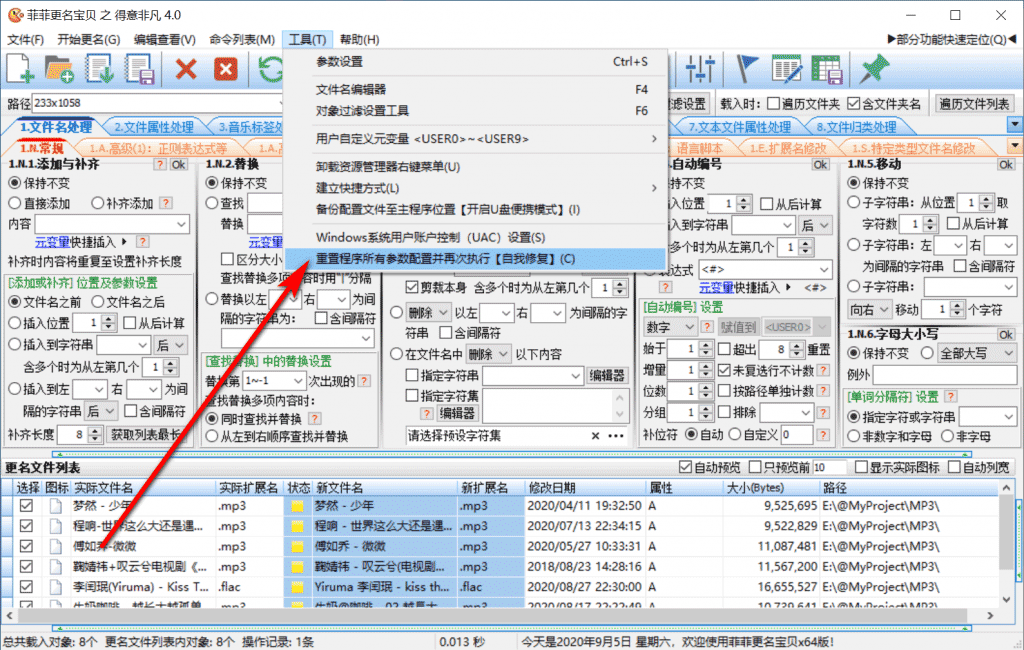Toggle the 剪裁本身 checkbox
1024x650 pixels.
(411, 287)
